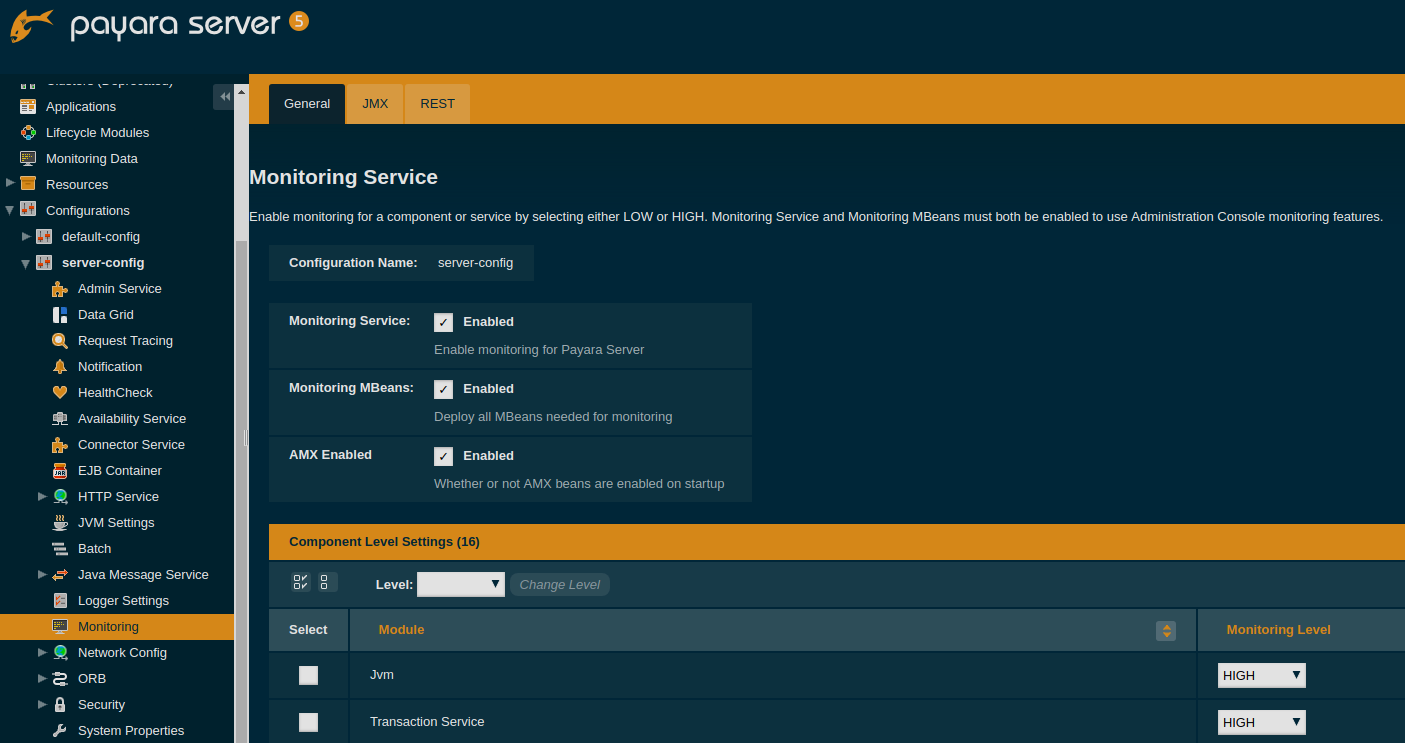The height and width of the screenshot is (743, 1405).
Task: Collapse the sidebar with double-arrow button
Action: (224, 96)
